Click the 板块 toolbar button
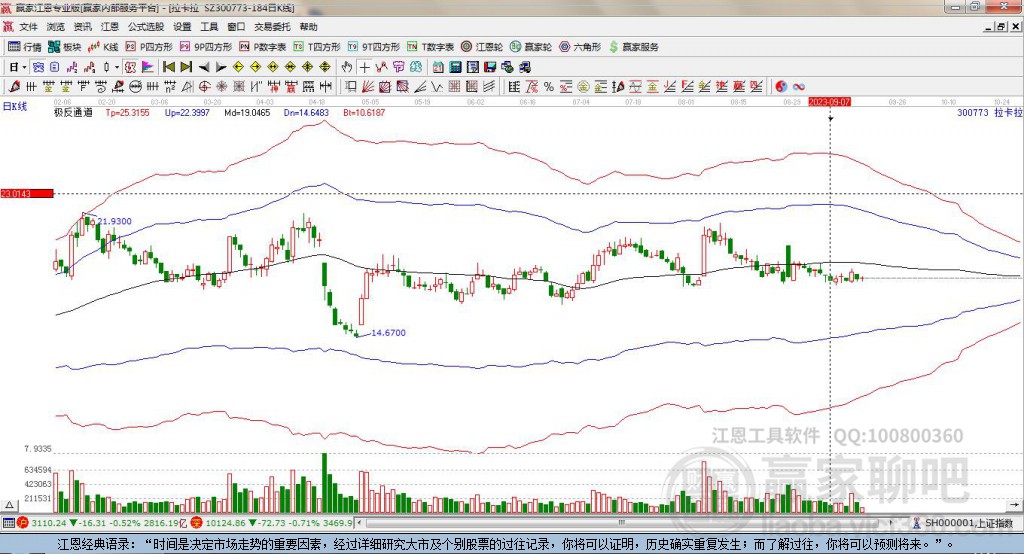 tap(64, 47)
